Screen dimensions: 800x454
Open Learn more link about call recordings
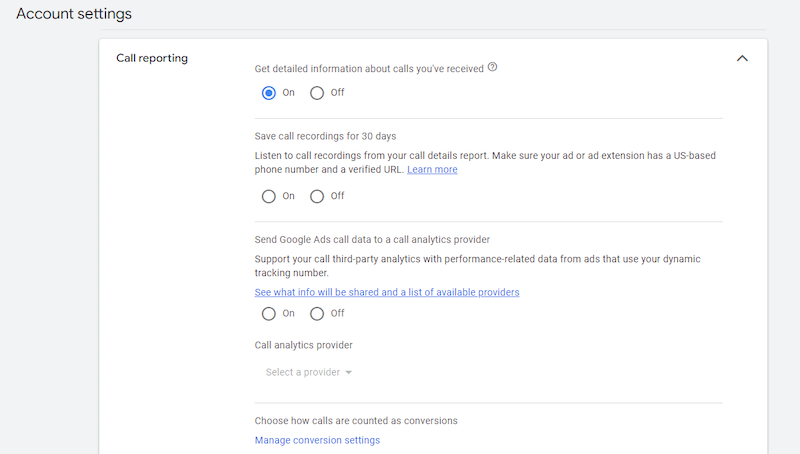coord(432,169)
